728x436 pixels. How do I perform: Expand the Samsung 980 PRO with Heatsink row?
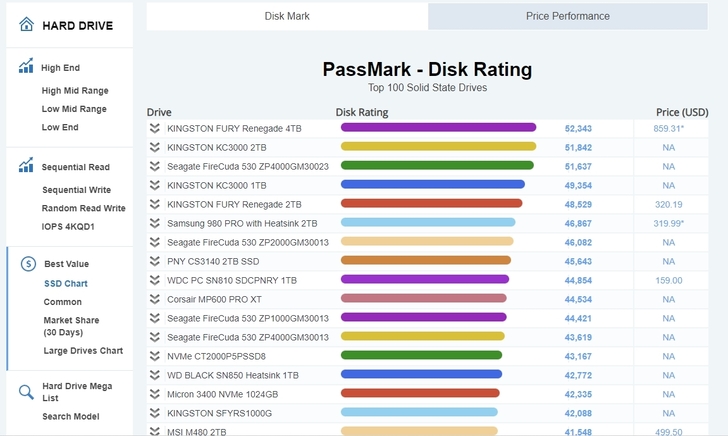click(x=155, y=223)
